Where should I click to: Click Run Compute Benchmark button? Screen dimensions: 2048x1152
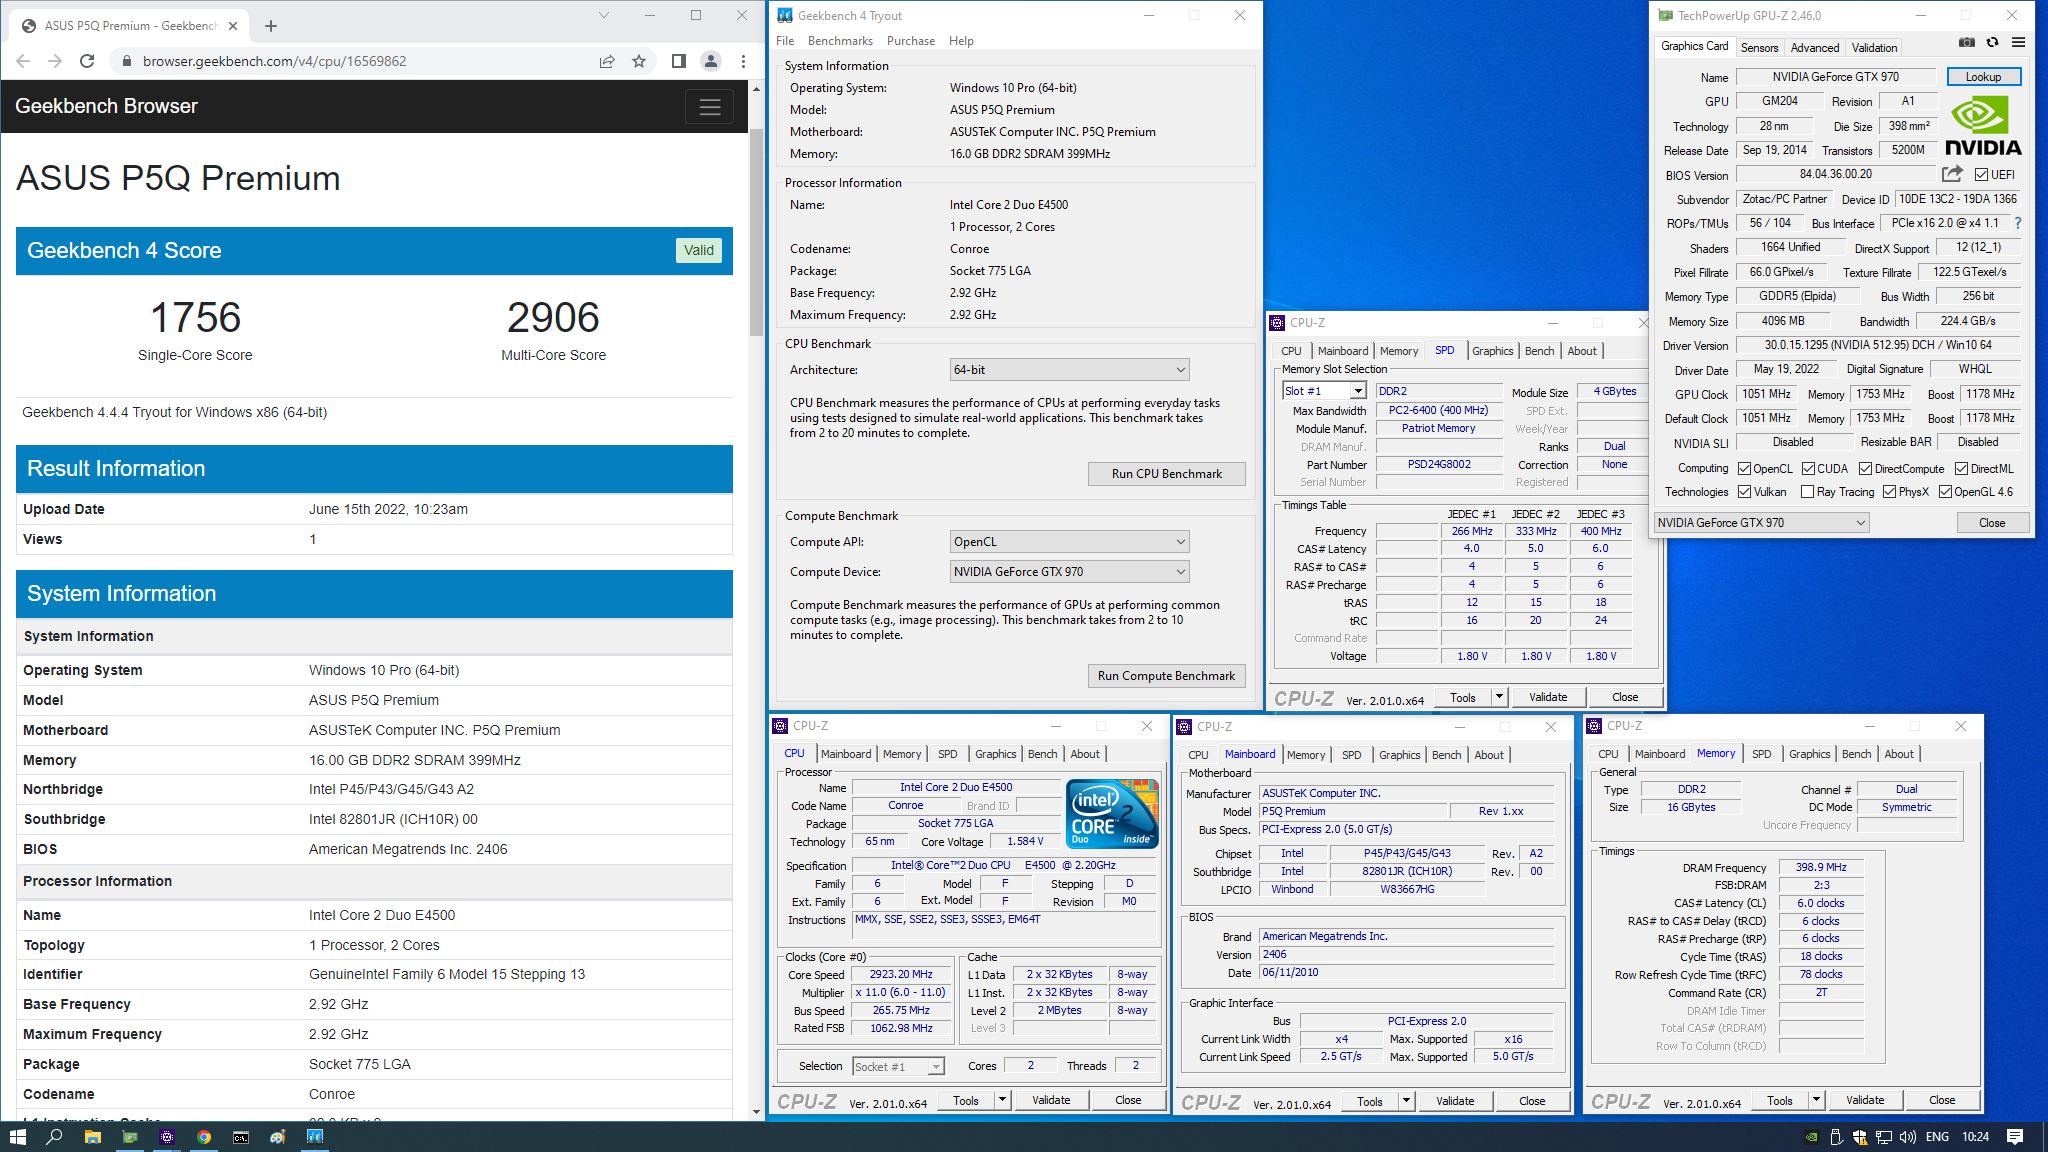pyautogui.click(x=1166, y=676)
